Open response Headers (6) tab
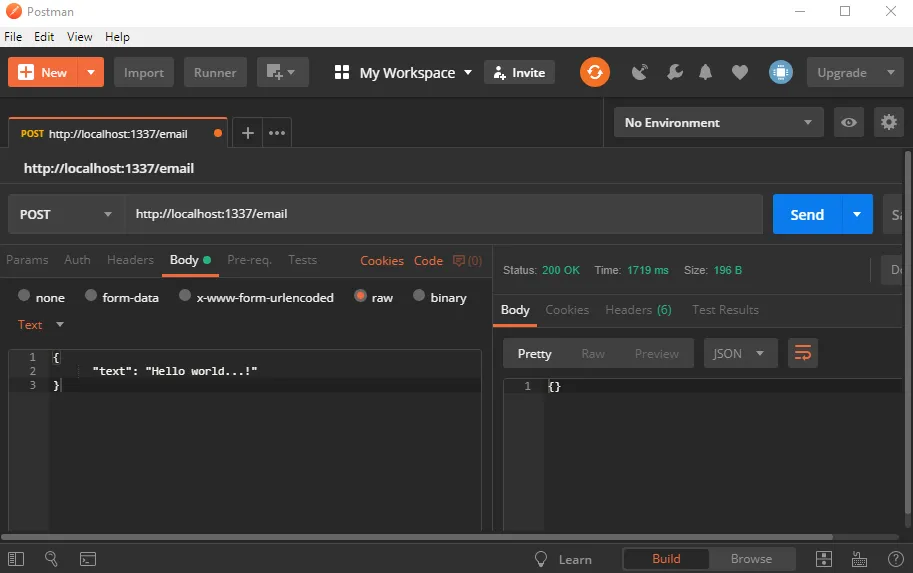 click(638, 310)
